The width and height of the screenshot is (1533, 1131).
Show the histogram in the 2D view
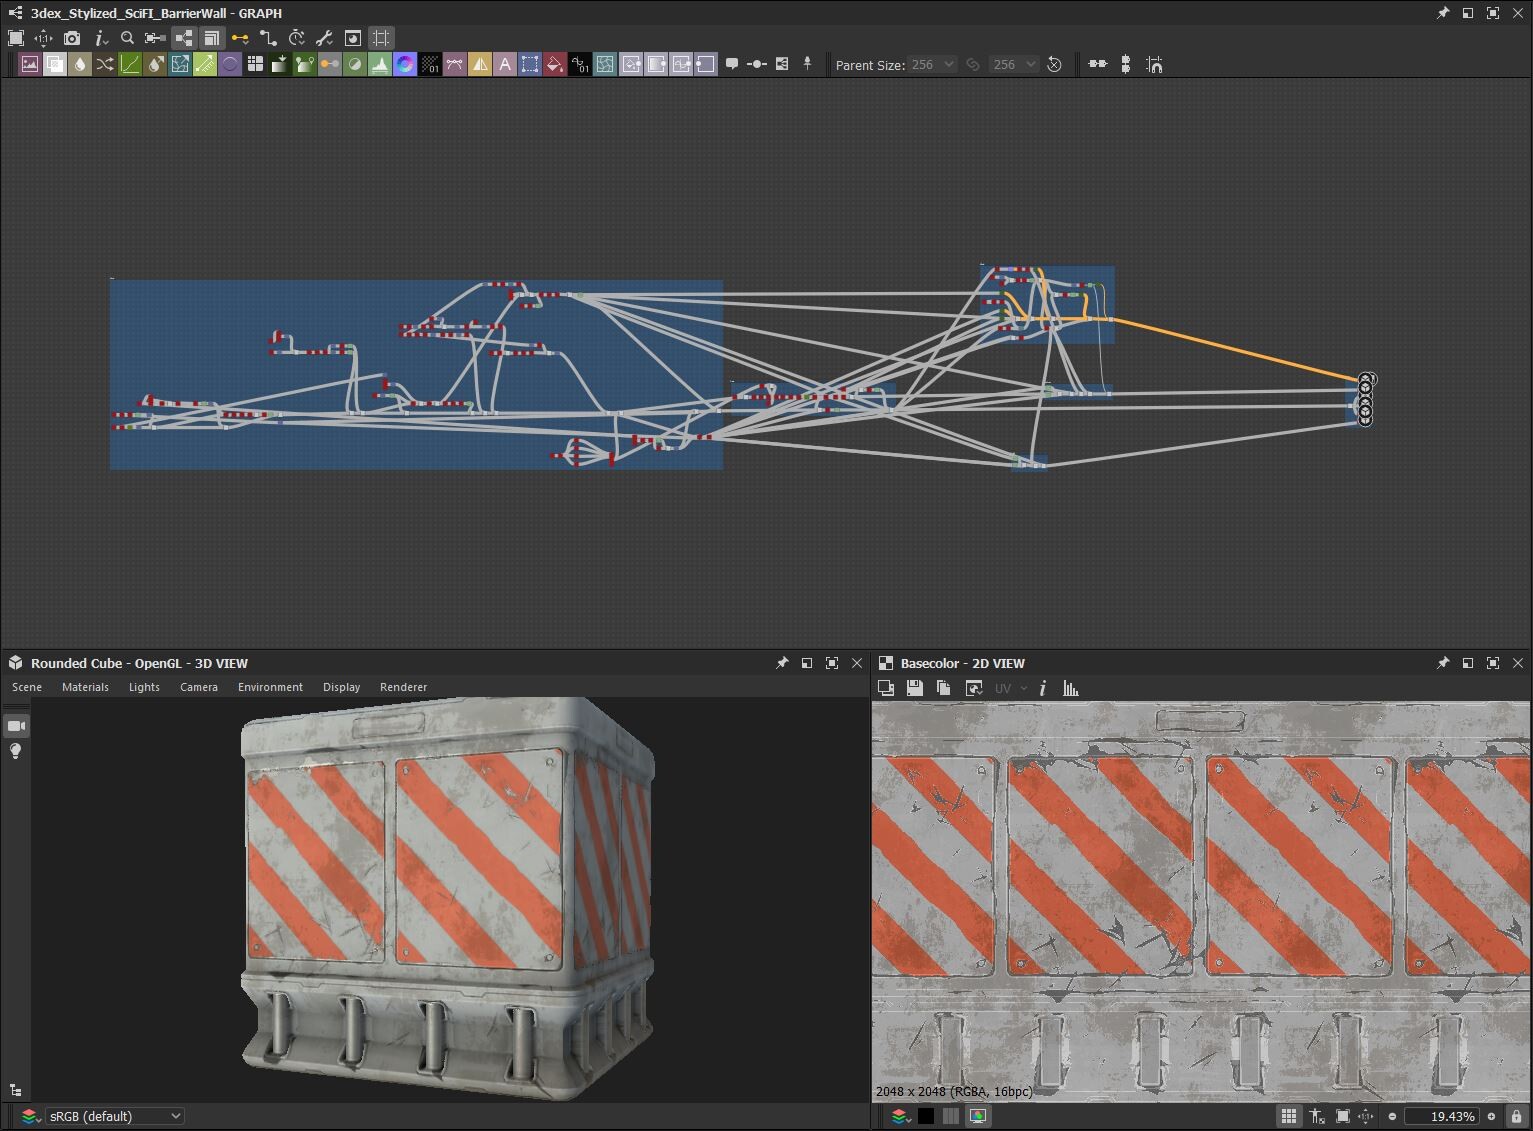pyautogui.click(x=1070, y=688)
